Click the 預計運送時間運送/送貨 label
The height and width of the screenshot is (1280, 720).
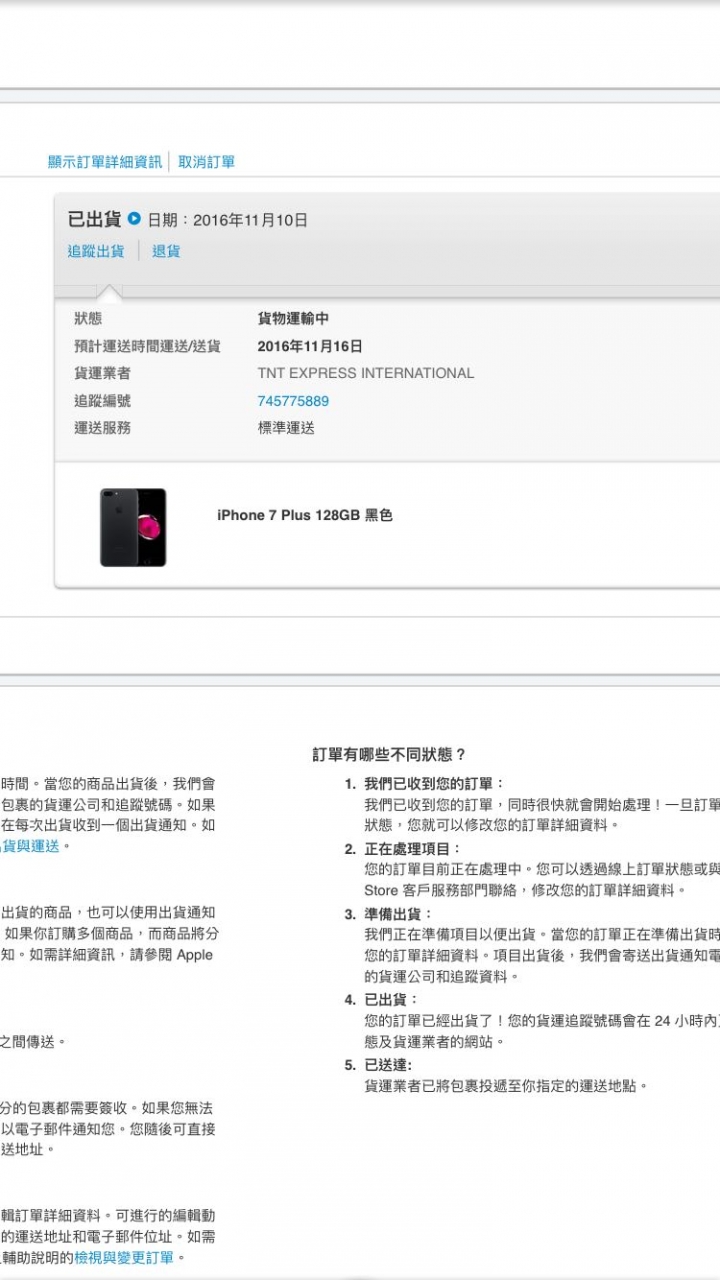[147, 346]
